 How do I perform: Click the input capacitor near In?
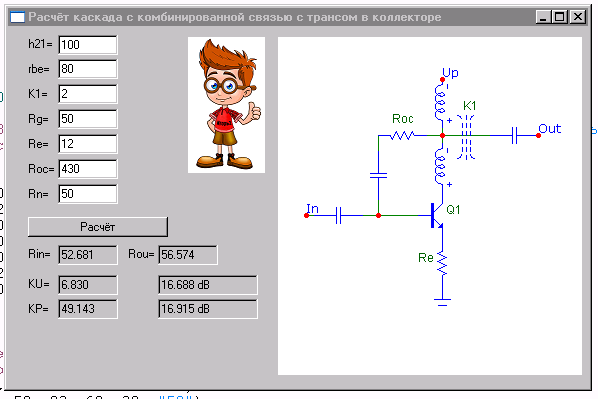point(338,216)
